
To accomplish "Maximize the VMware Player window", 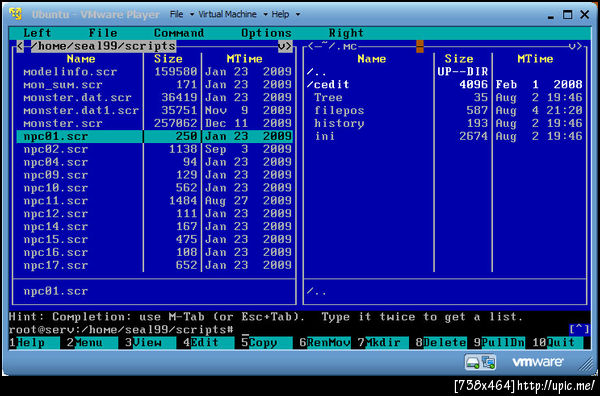I will coord(567,15).
